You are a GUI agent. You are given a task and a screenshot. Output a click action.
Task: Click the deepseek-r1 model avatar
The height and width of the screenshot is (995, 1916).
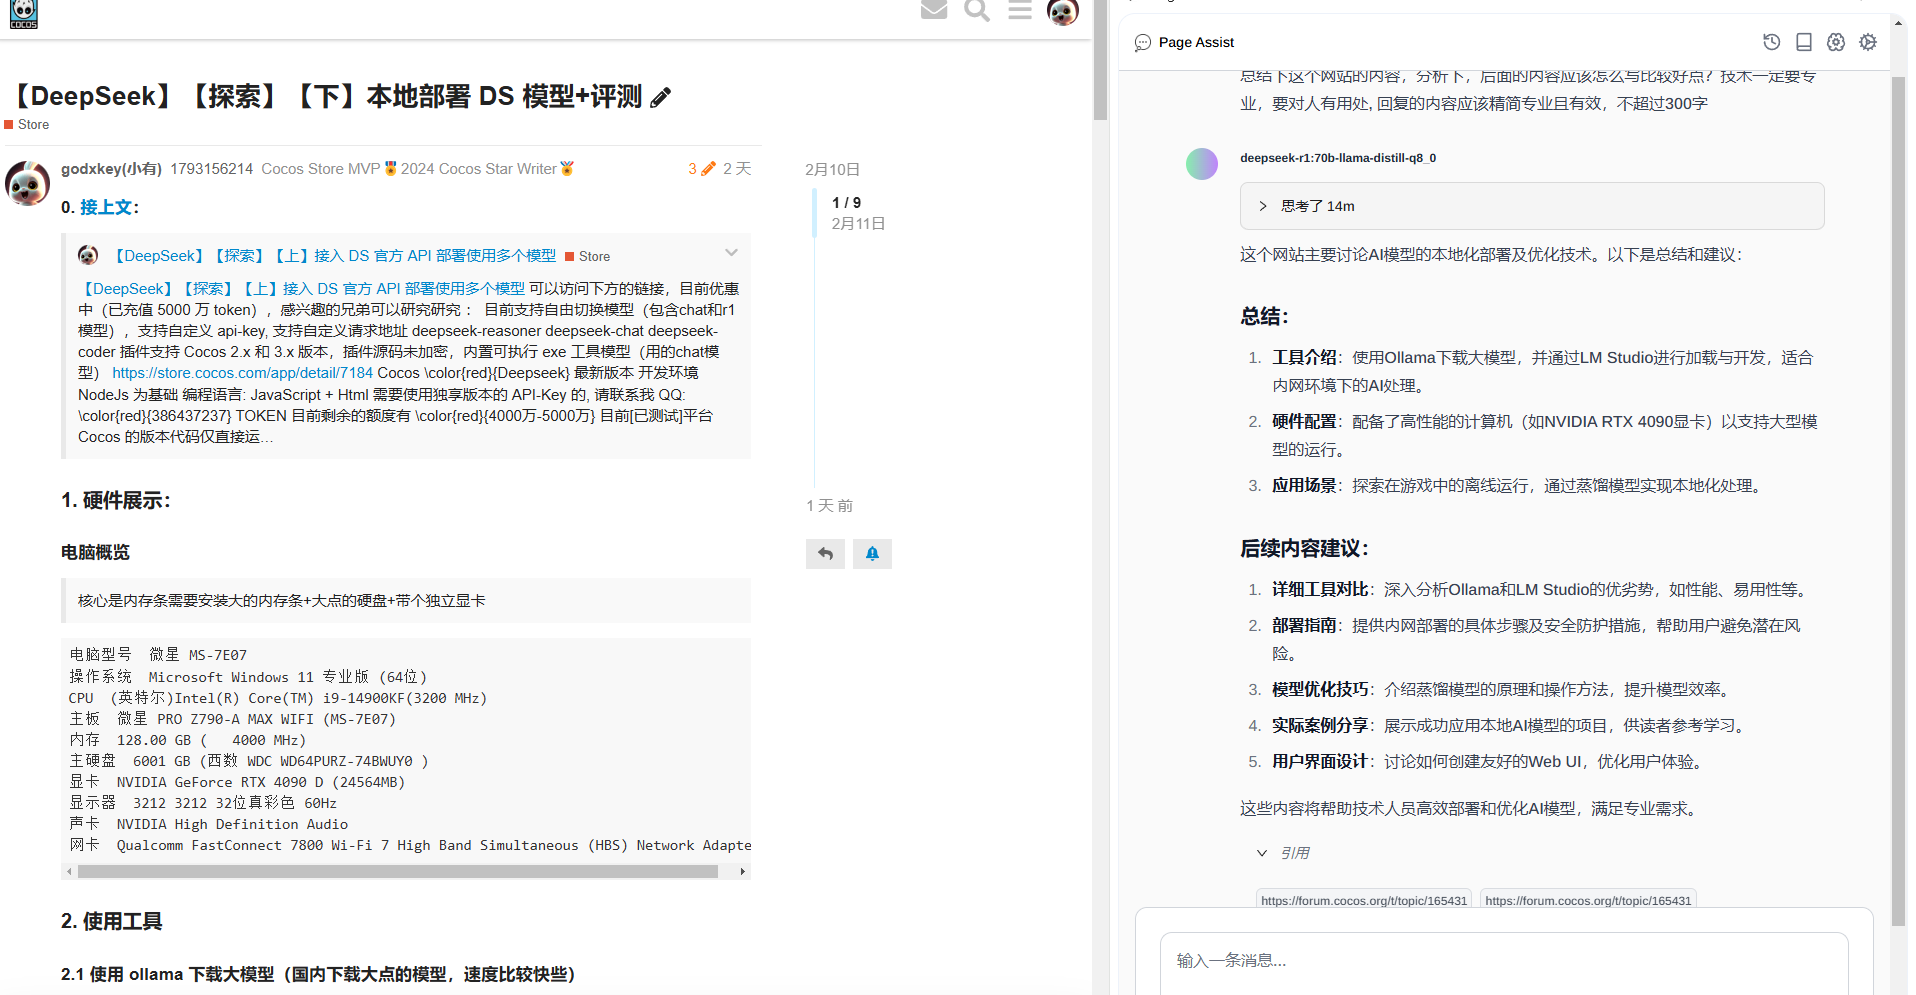[x=1202, y=164]
